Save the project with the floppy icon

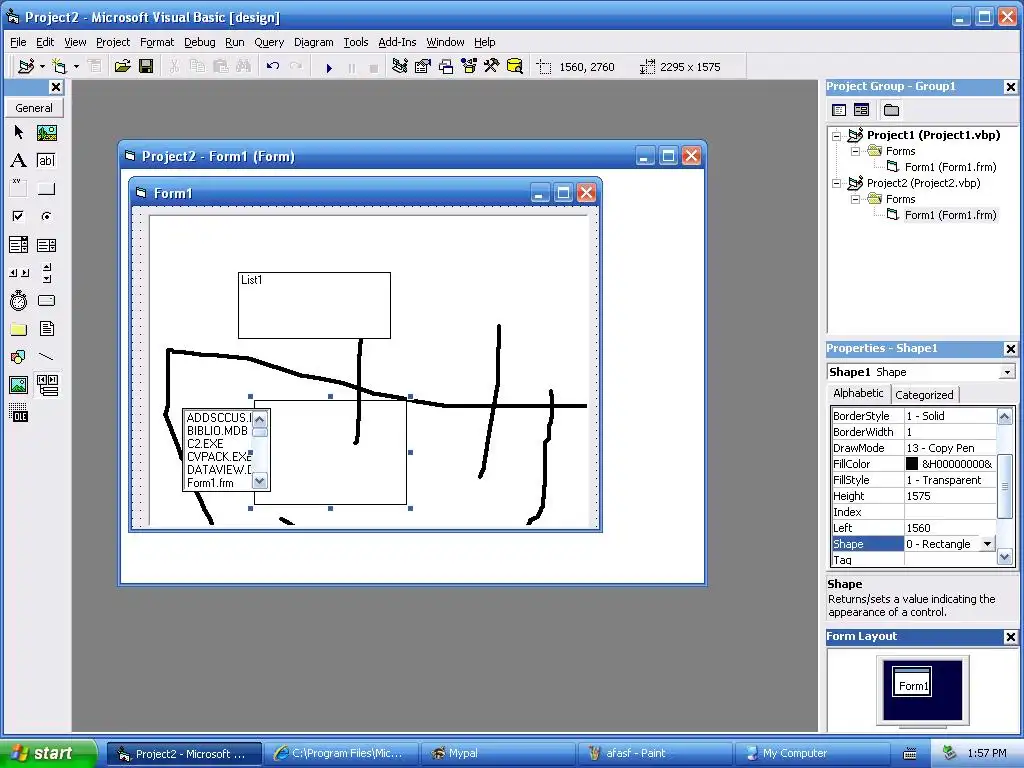(146, 67)
